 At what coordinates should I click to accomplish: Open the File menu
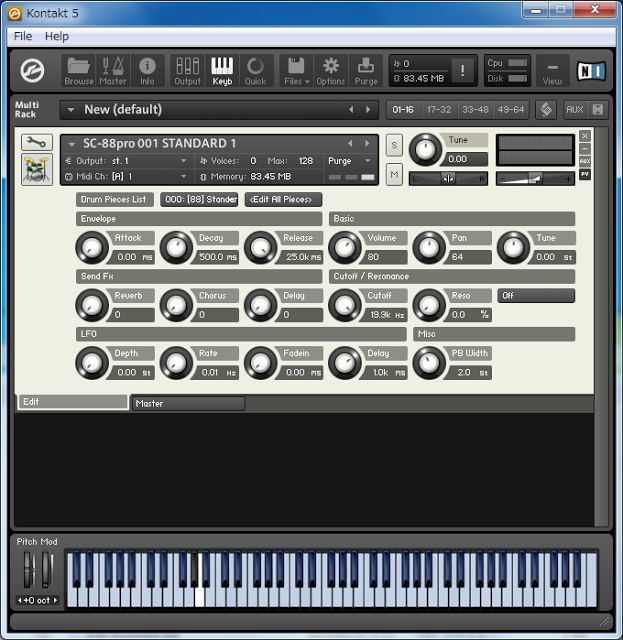[22, 36]
